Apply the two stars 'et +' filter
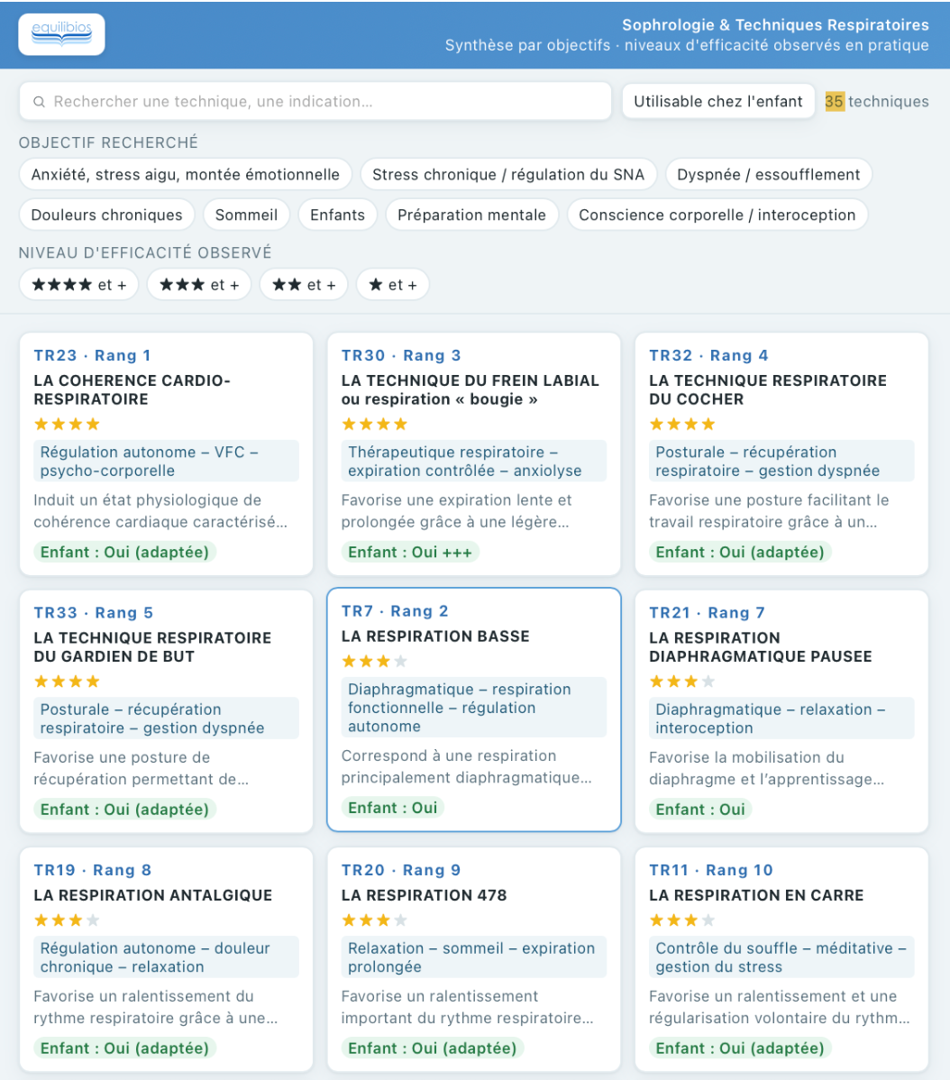 point(304,284)
